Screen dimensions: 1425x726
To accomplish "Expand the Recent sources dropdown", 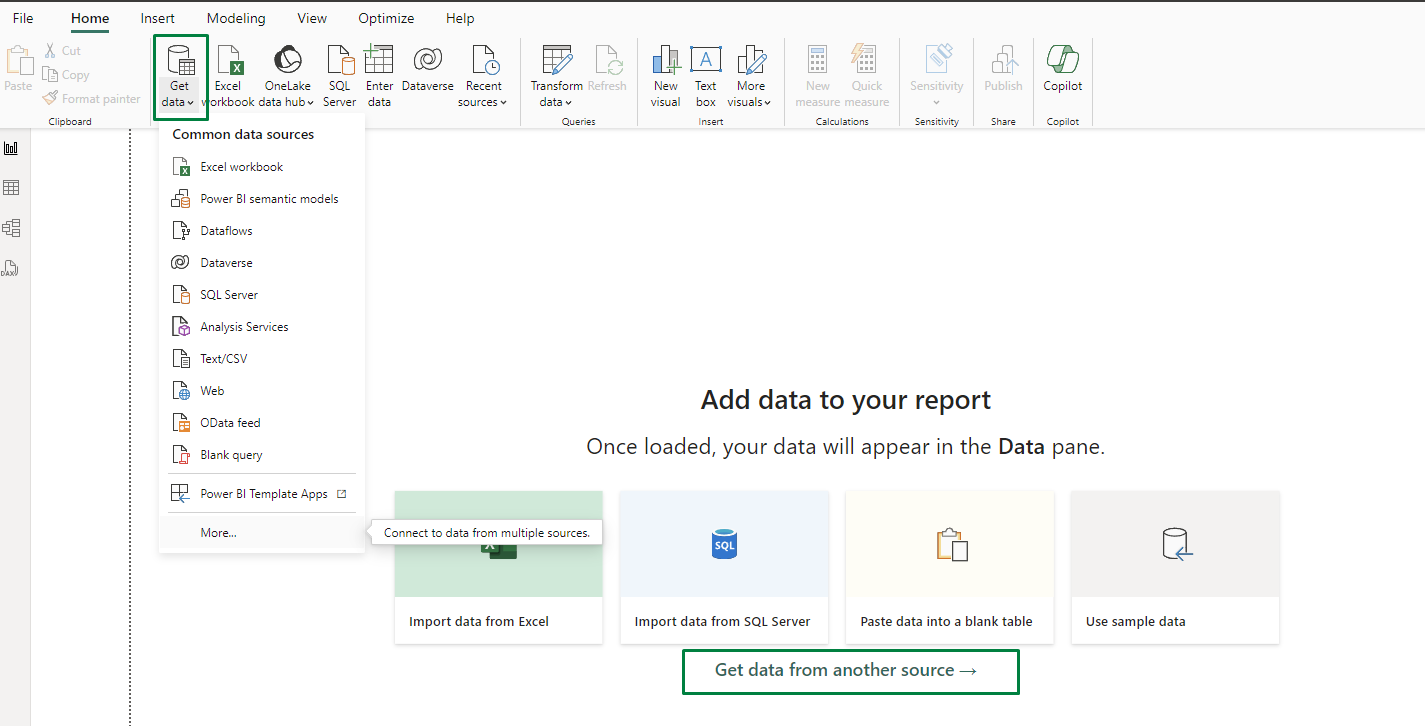I will [x=484, y=77].
